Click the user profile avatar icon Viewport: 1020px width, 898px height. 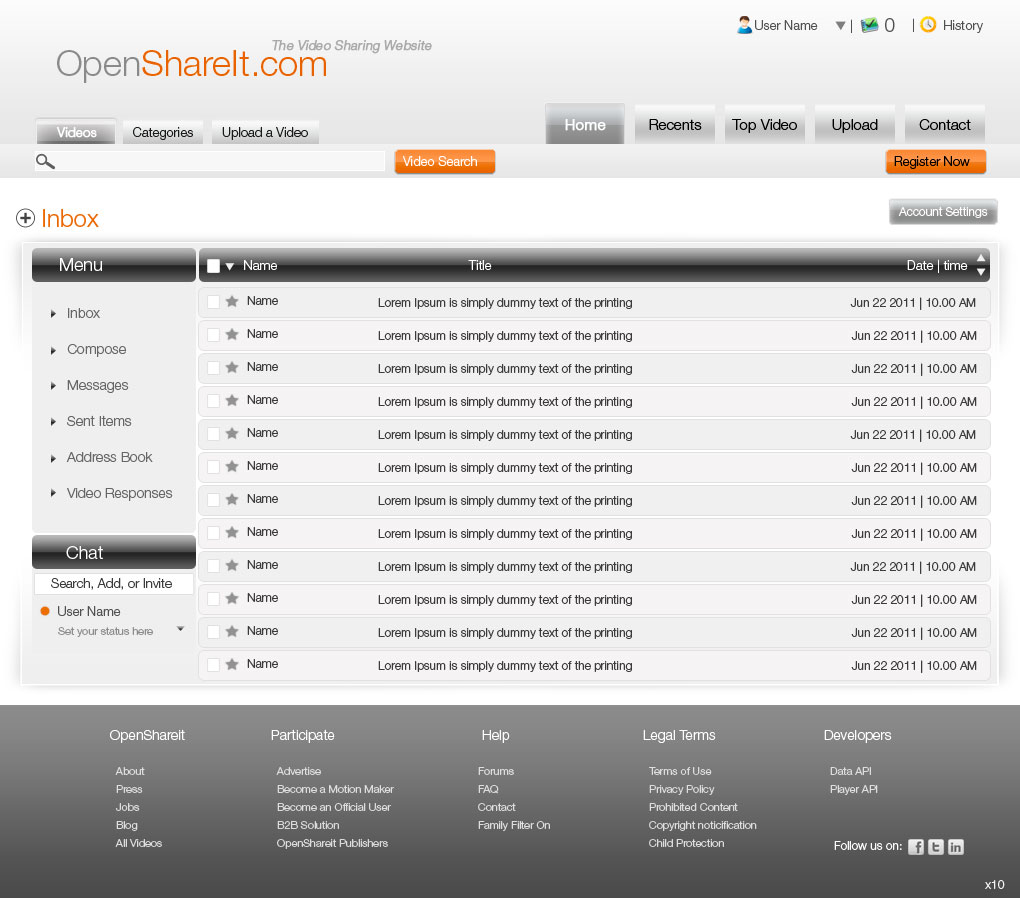tap(744, 25)
